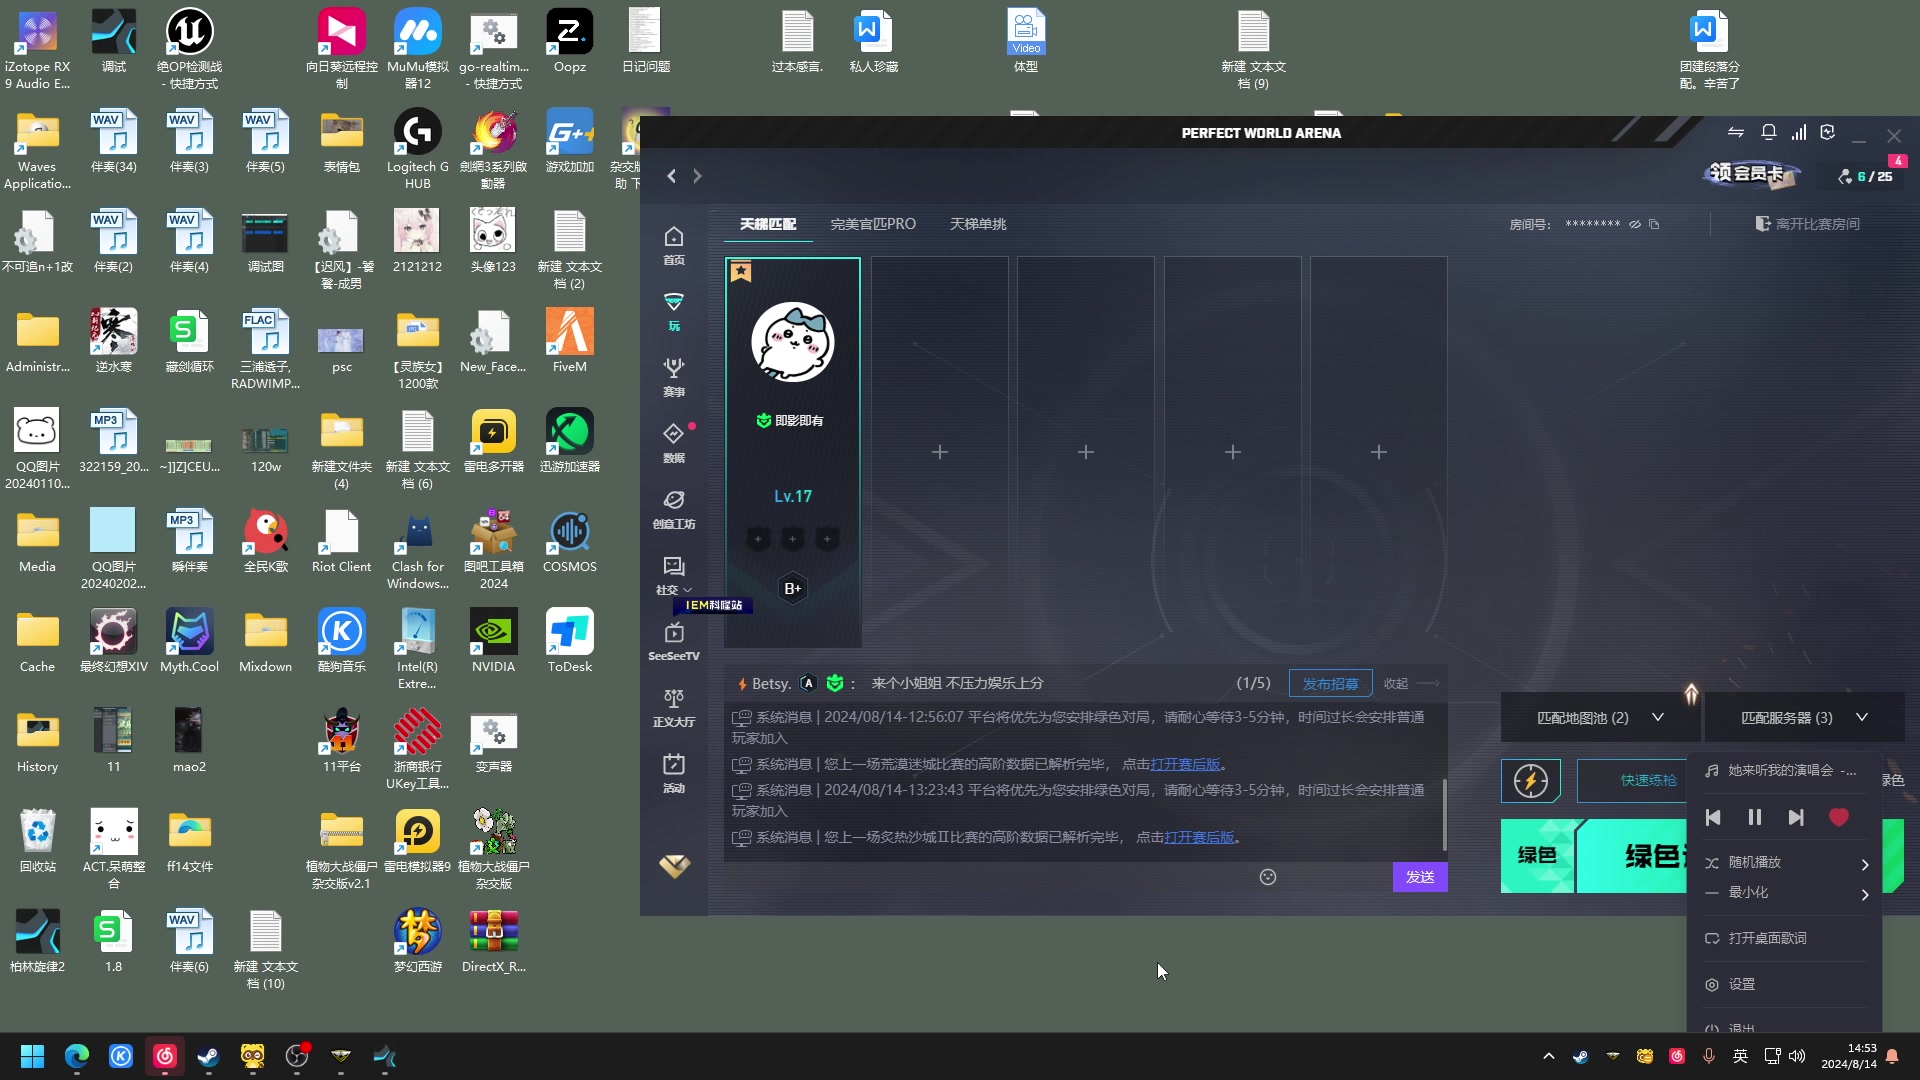Open Microsoft Edge from taskbar
Image resolution: width=1920 pixels, height=1080 pixels.
pyautogui.click(x=77, y=1056)
